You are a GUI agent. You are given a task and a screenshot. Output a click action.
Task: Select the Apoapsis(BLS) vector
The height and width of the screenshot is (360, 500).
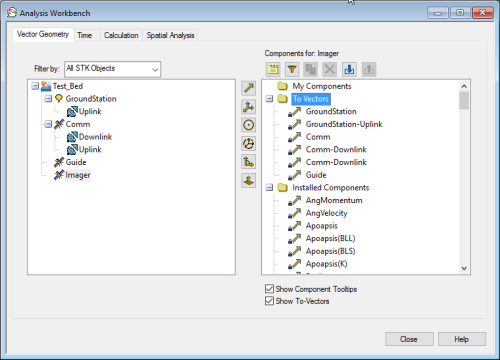click(x=331, y=251)
